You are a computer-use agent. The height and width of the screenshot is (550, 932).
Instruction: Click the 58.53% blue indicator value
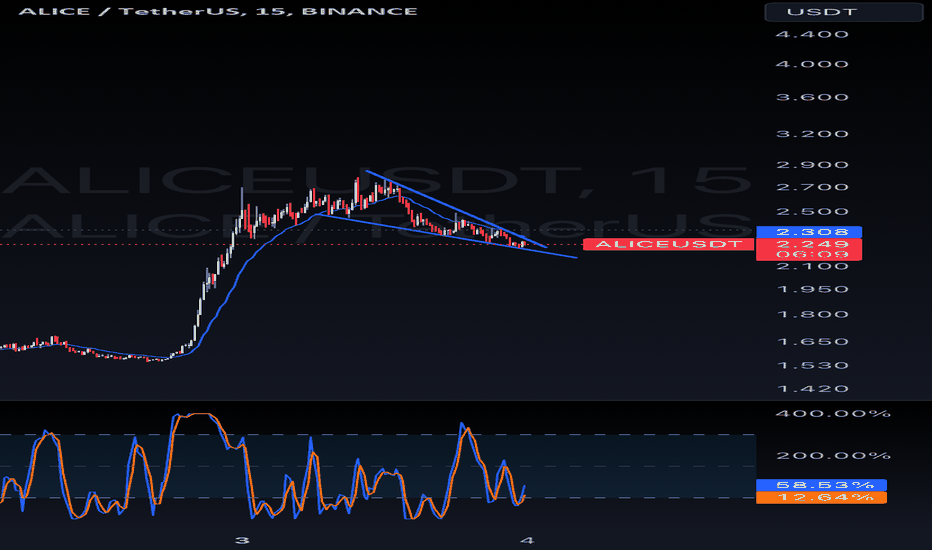click(x=821, y=485)
